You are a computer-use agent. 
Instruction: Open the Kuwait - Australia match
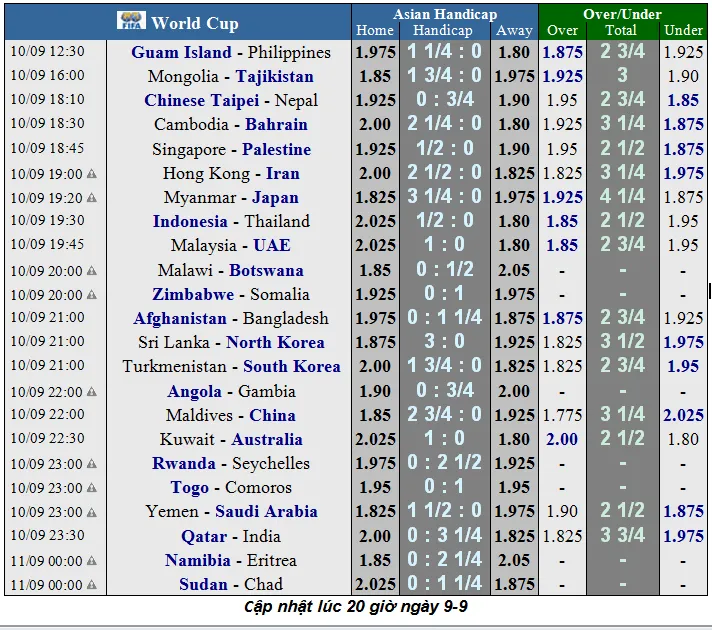(x=231, y=439)
